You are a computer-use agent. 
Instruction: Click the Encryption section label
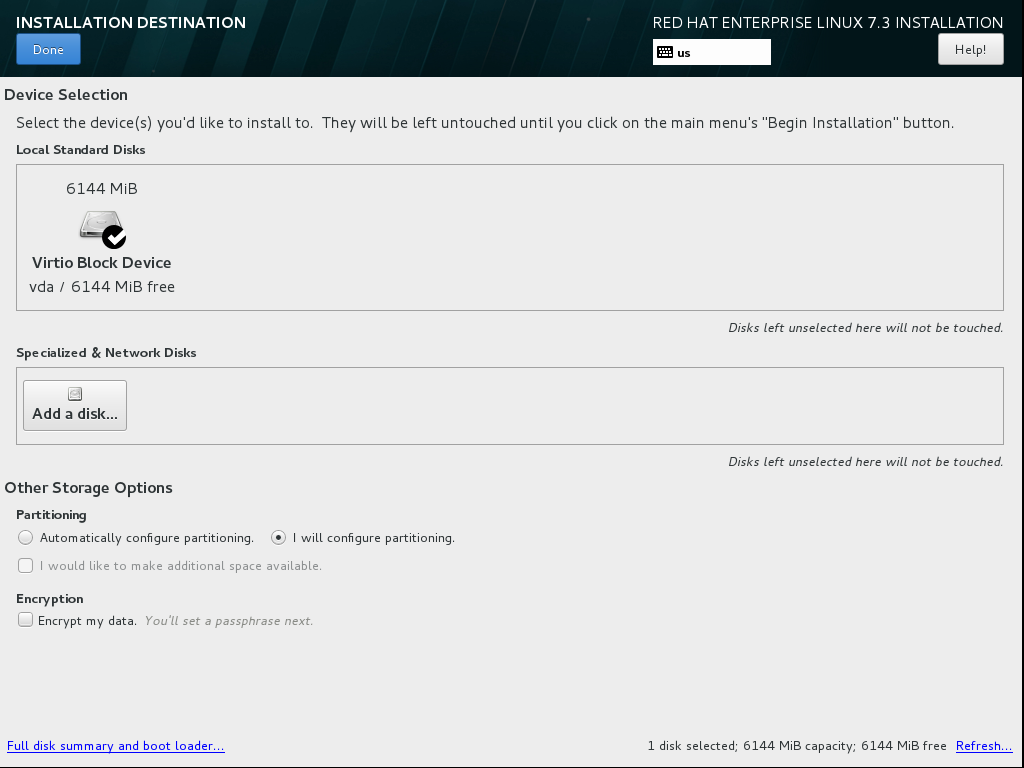(50, 599)
